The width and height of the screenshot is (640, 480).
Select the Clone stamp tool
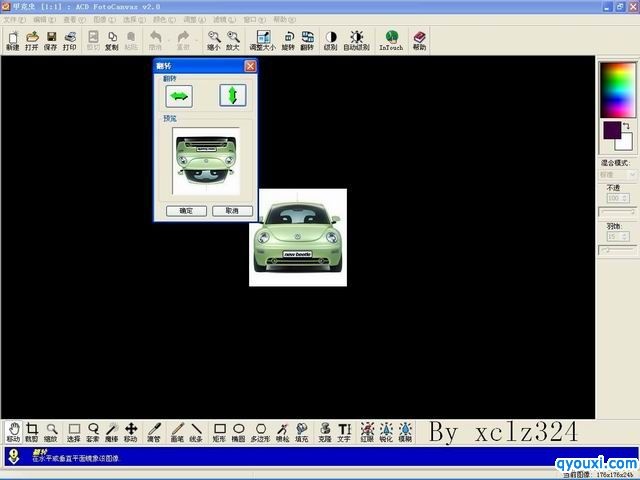(x=325, y=431)
